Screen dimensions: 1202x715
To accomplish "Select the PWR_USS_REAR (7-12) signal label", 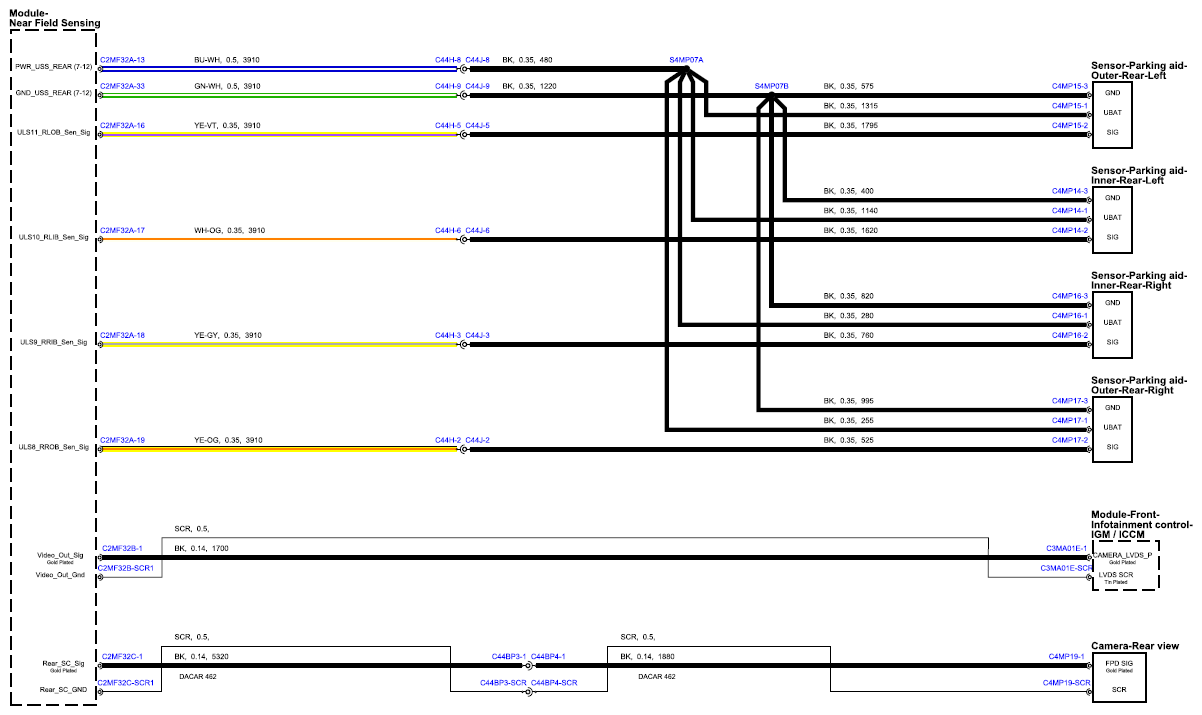I will coord(54,67).
